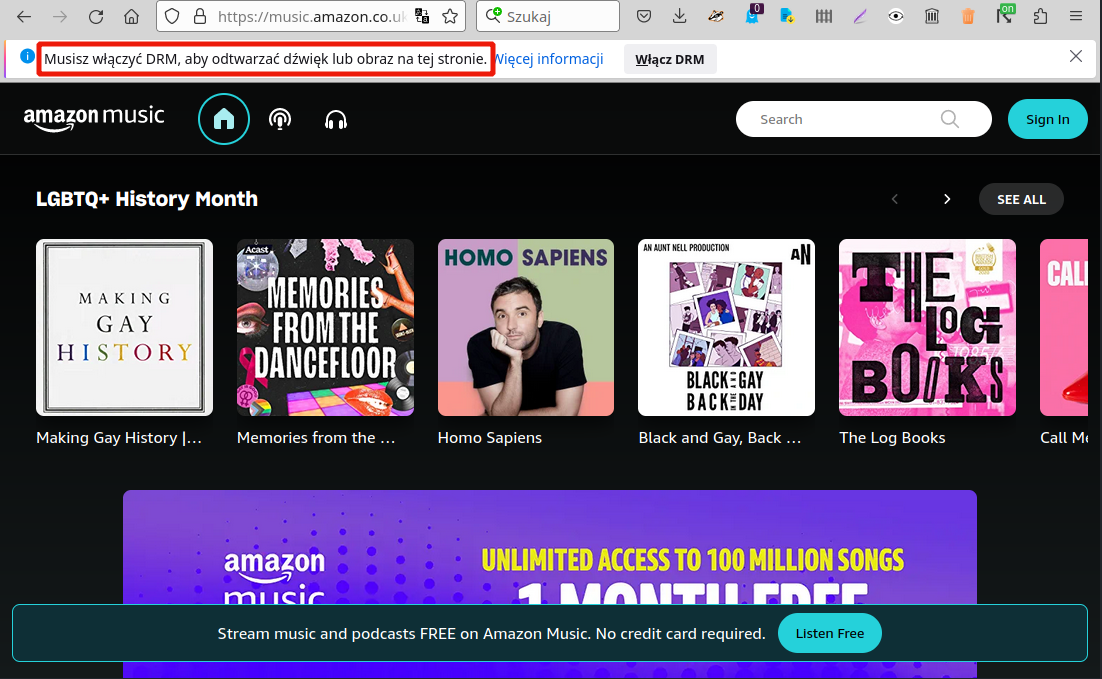This screenshot has width=1102, height=679.
Task: Click the magnifier icon in Search box
Action: click(x=949, y=119)
